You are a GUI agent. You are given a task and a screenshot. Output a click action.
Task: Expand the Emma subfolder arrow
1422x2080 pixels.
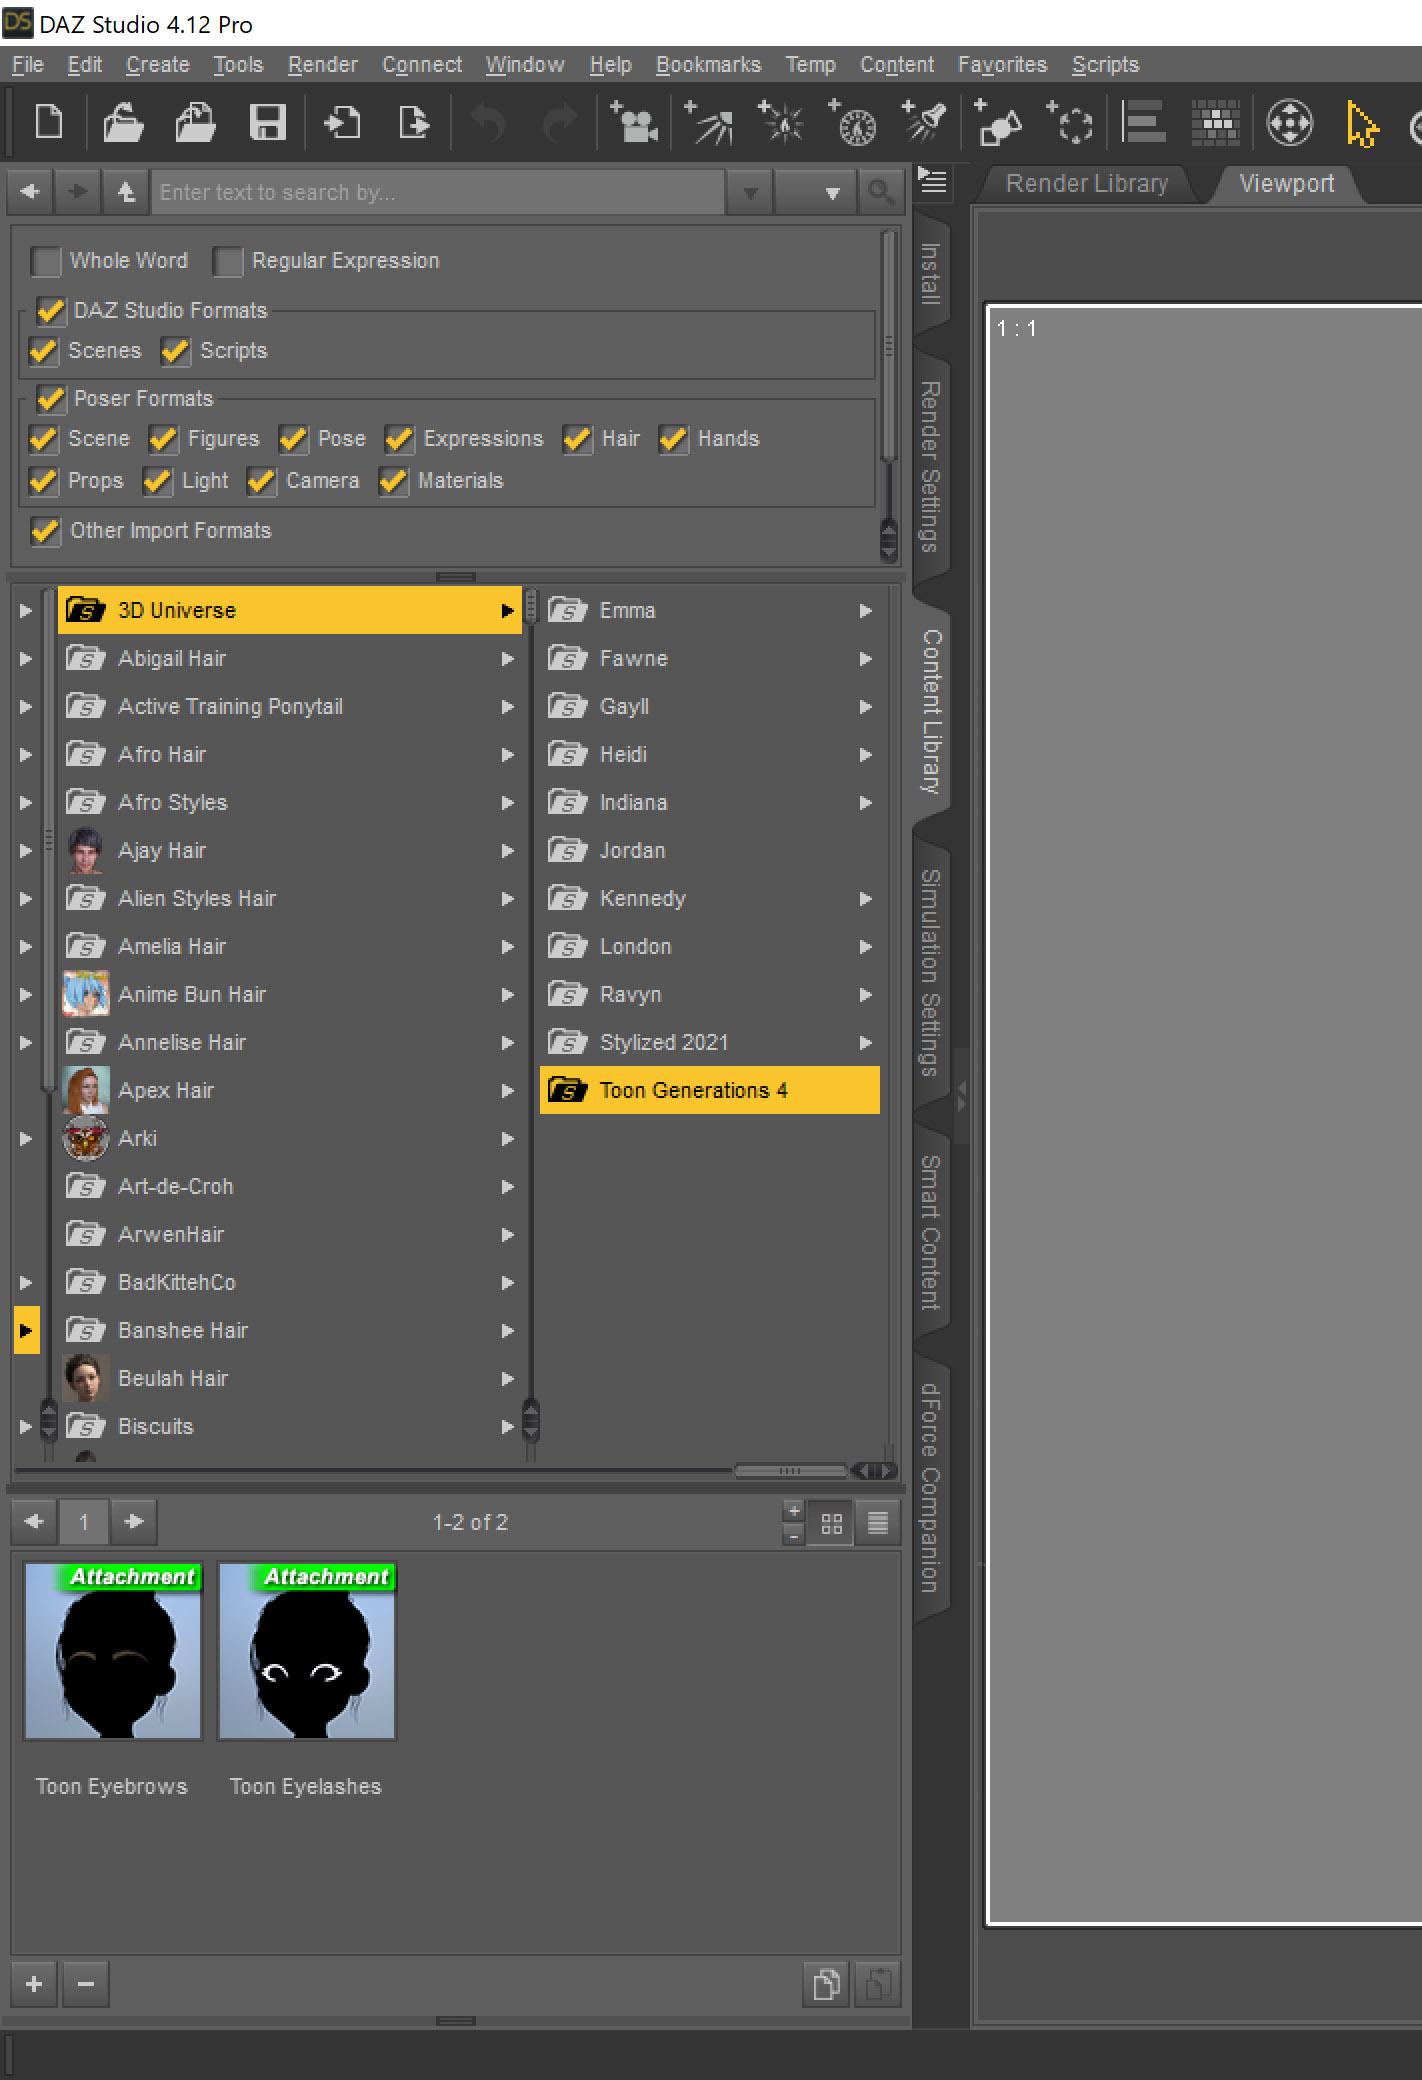tap(866, 611)
